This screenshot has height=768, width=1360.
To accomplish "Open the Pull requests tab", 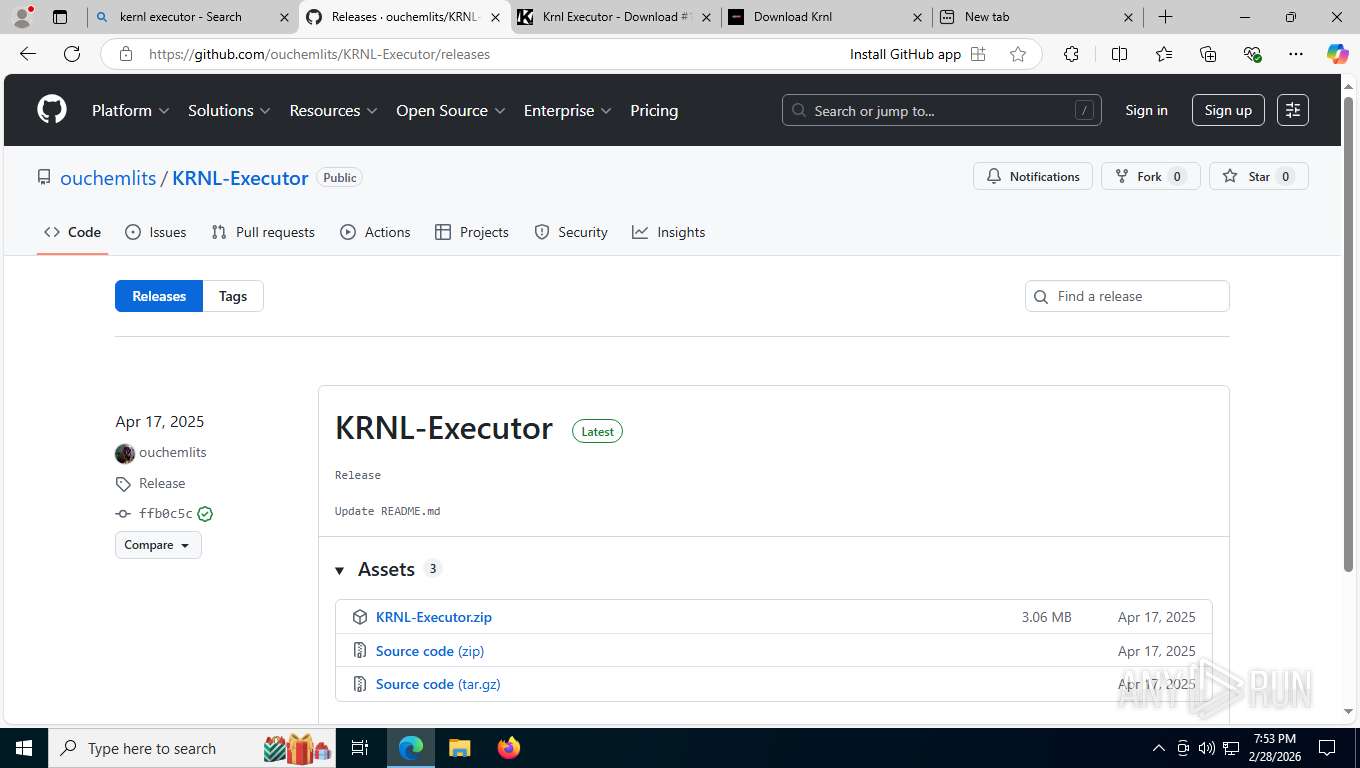I will click(263, 232).
